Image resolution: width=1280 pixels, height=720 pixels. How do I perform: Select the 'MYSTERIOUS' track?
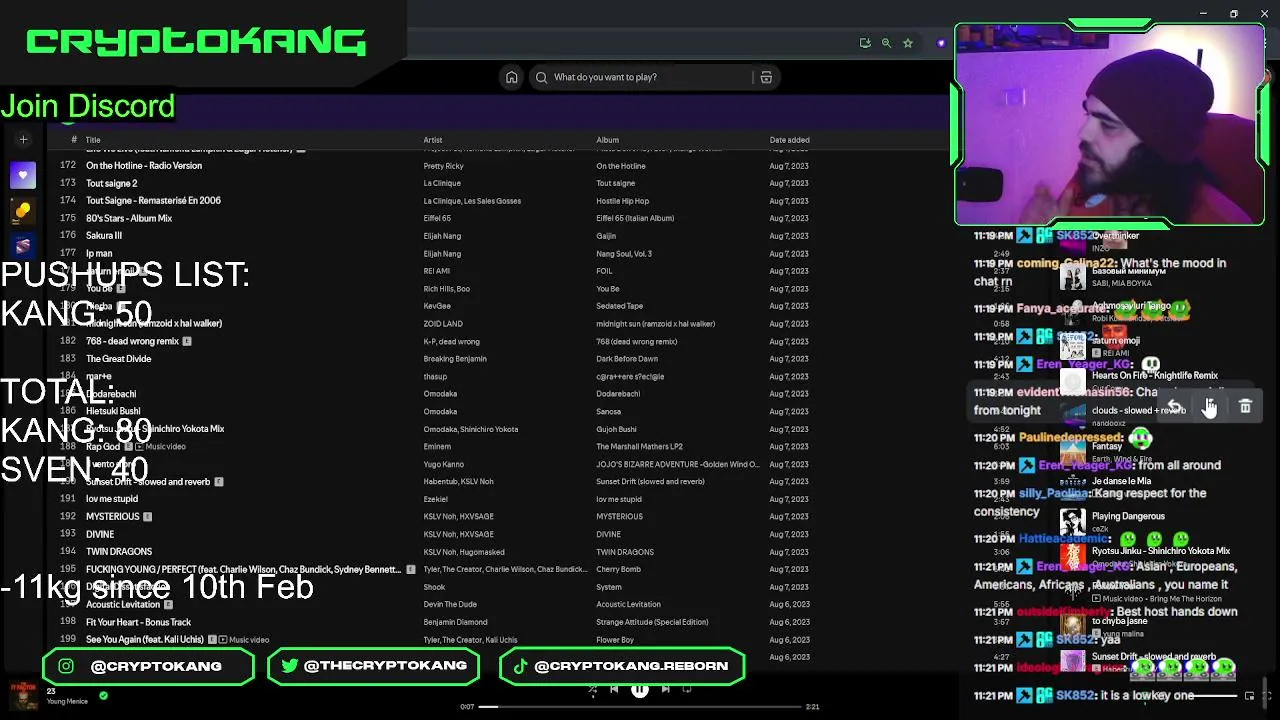(x=113, y=517)
